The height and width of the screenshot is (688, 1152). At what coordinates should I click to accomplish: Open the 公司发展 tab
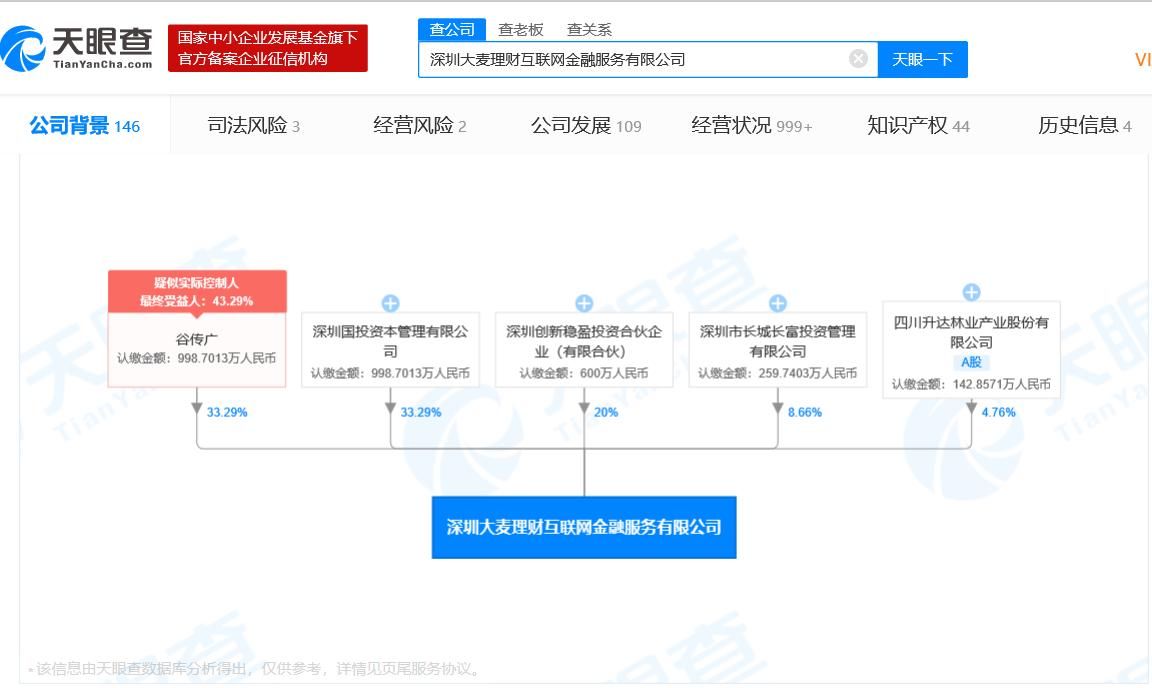pyautogui.click(x=586, y=126)
